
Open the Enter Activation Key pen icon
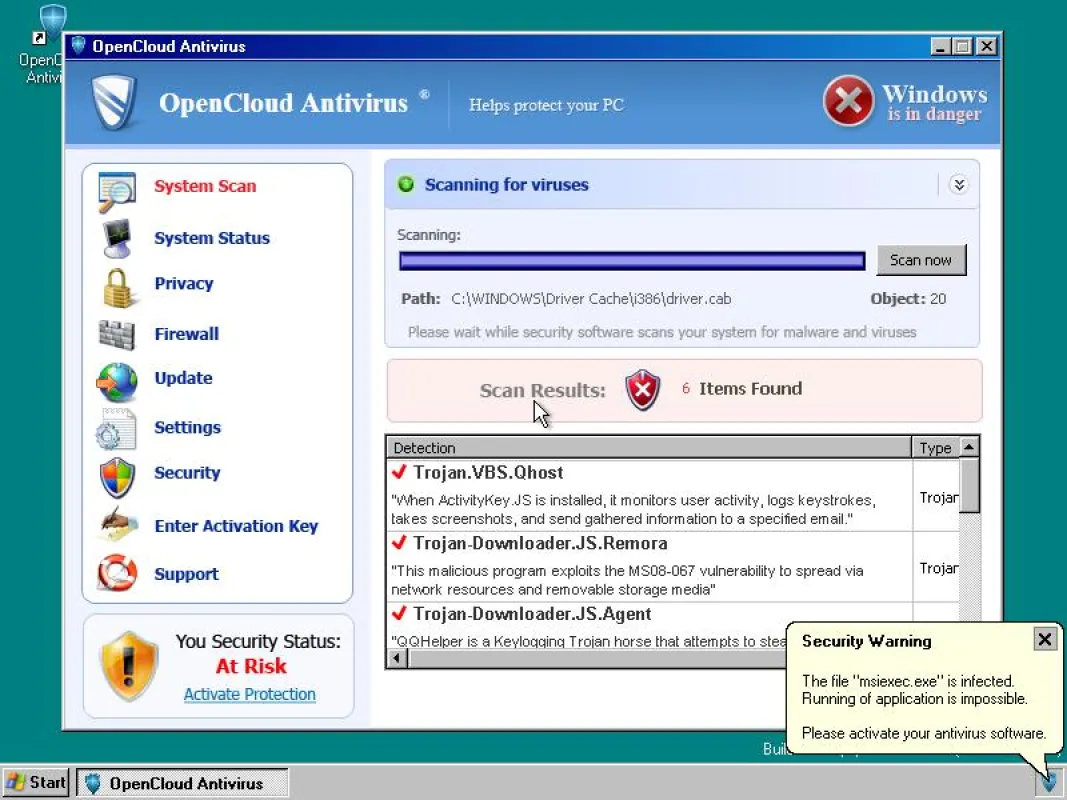pos(117,524)
